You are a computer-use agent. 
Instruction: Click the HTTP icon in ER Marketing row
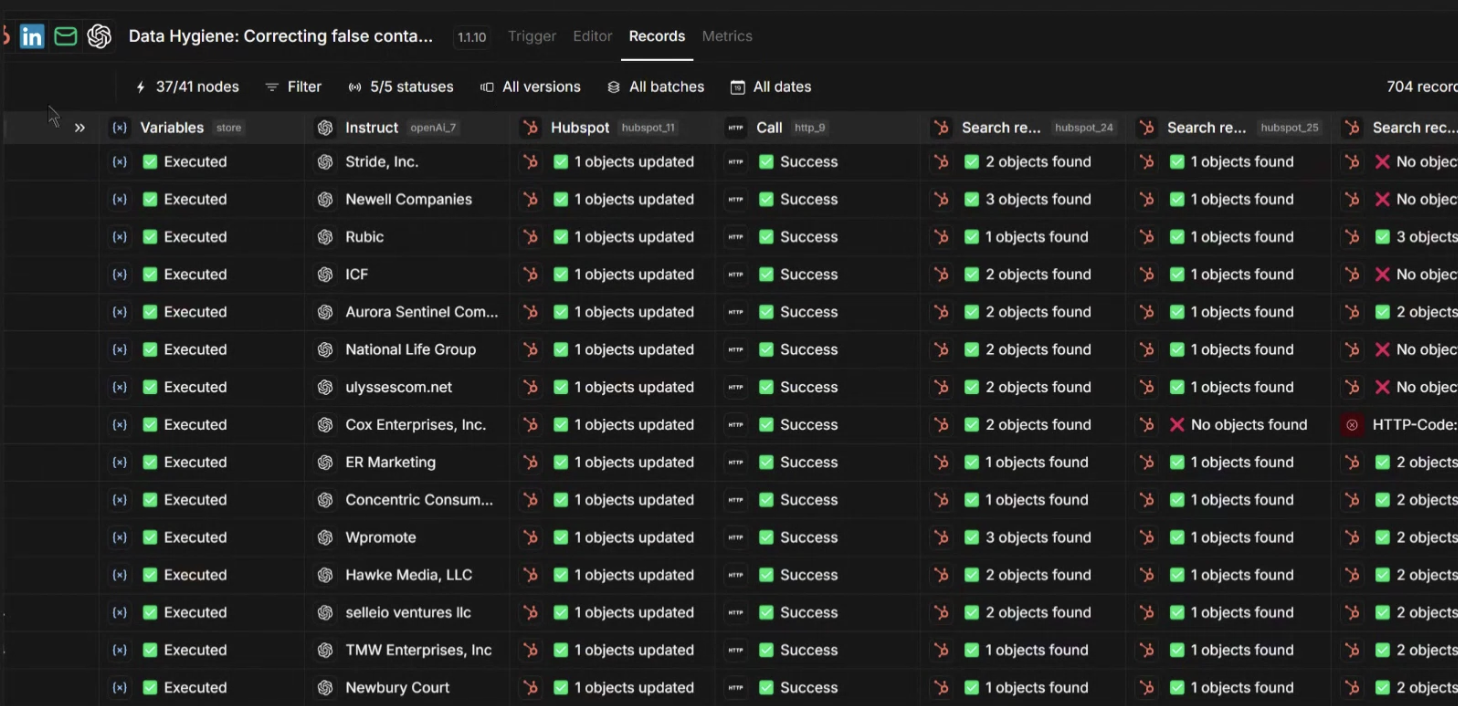[737, 463]
